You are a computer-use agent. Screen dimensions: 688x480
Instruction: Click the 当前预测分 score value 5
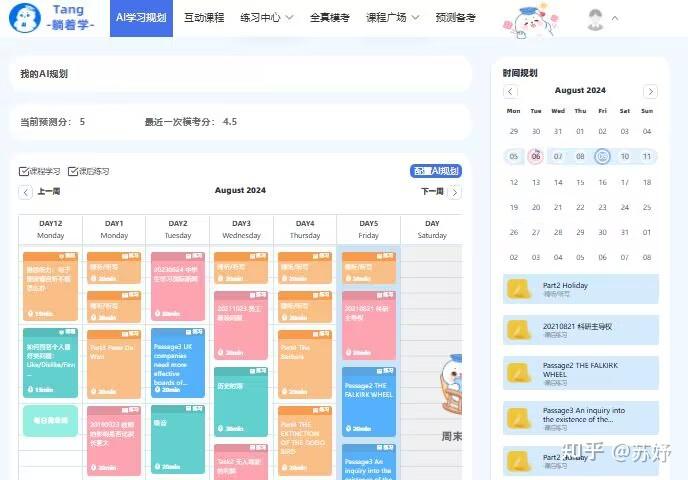tap(82, 122)
